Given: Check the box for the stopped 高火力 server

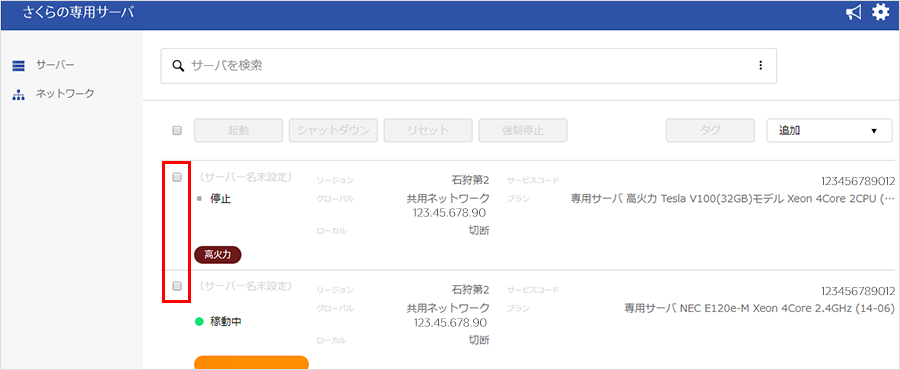Looking at the screenshot, I should [x=177, y=177].
